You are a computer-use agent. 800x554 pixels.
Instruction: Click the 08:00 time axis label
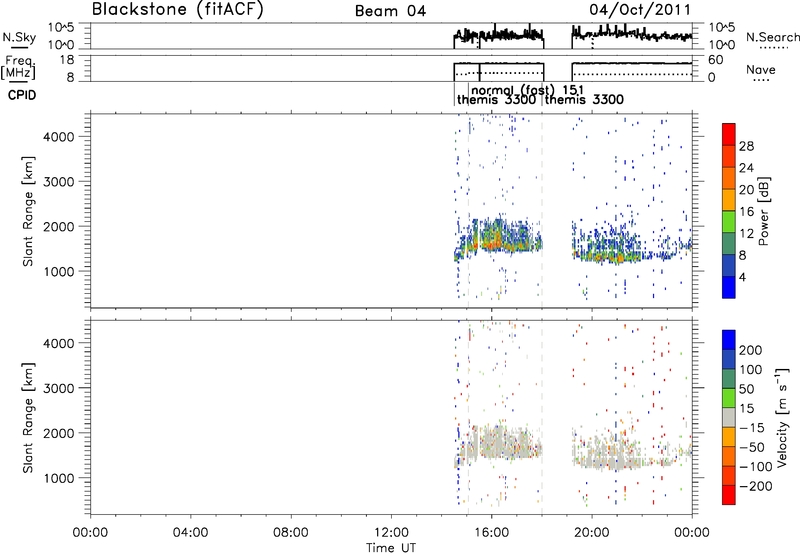pos(291,533)
